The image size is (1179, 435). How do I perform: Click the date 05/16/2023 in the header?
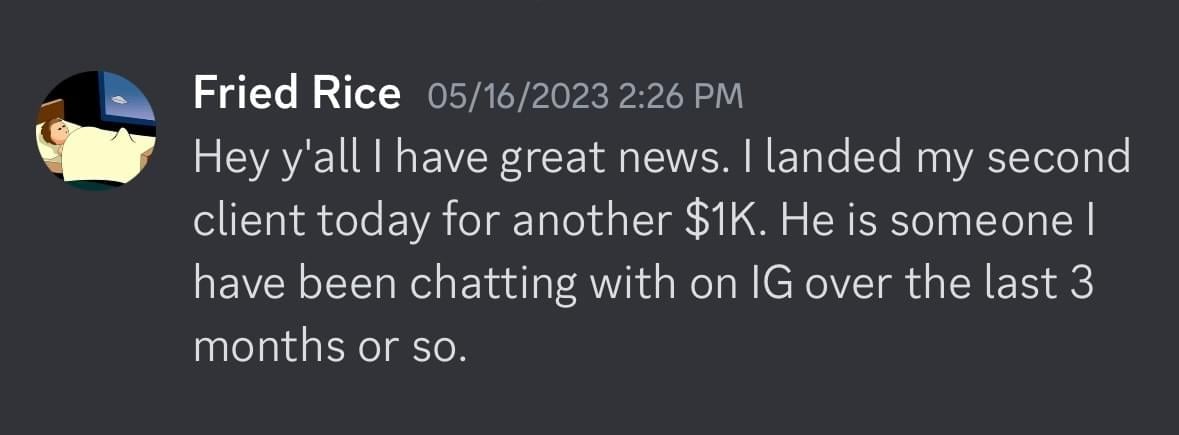coord(517,96)
